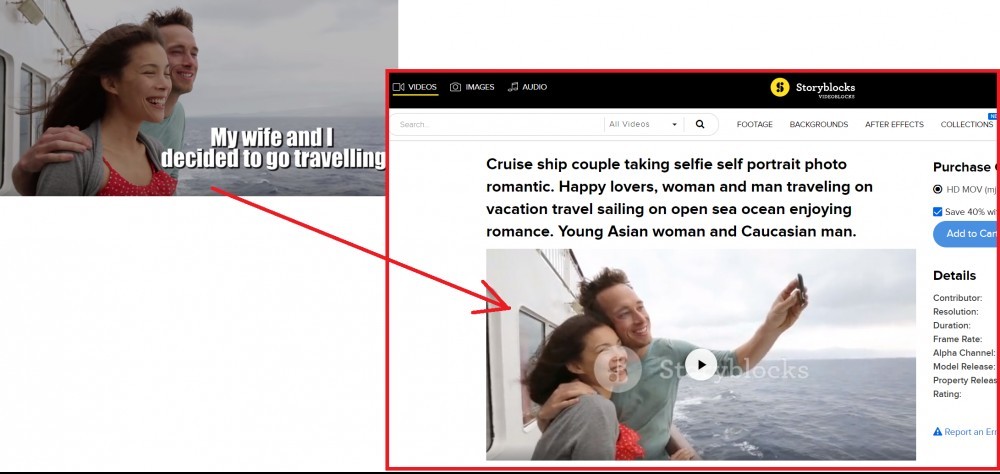Viewport: 1000px width, 474px height.
Task: Select the HD MOV radio option
Action: coord(938,189)
